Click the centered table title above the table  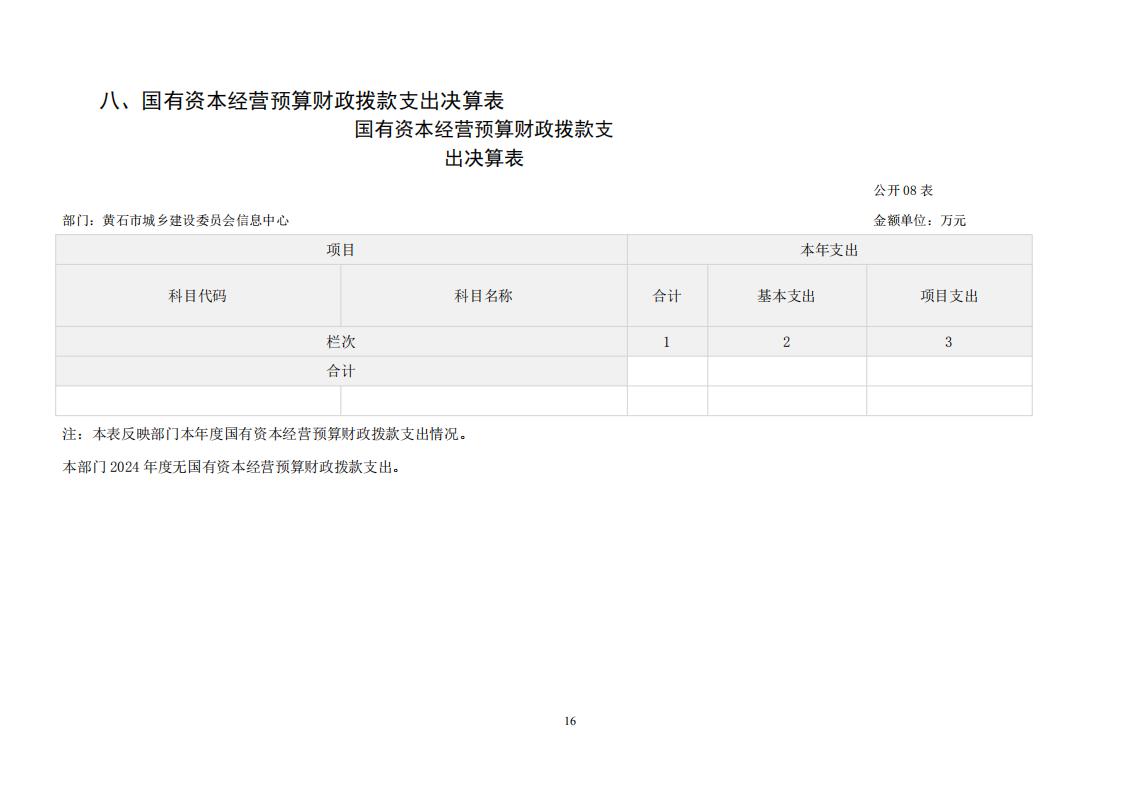pos(484,144)
